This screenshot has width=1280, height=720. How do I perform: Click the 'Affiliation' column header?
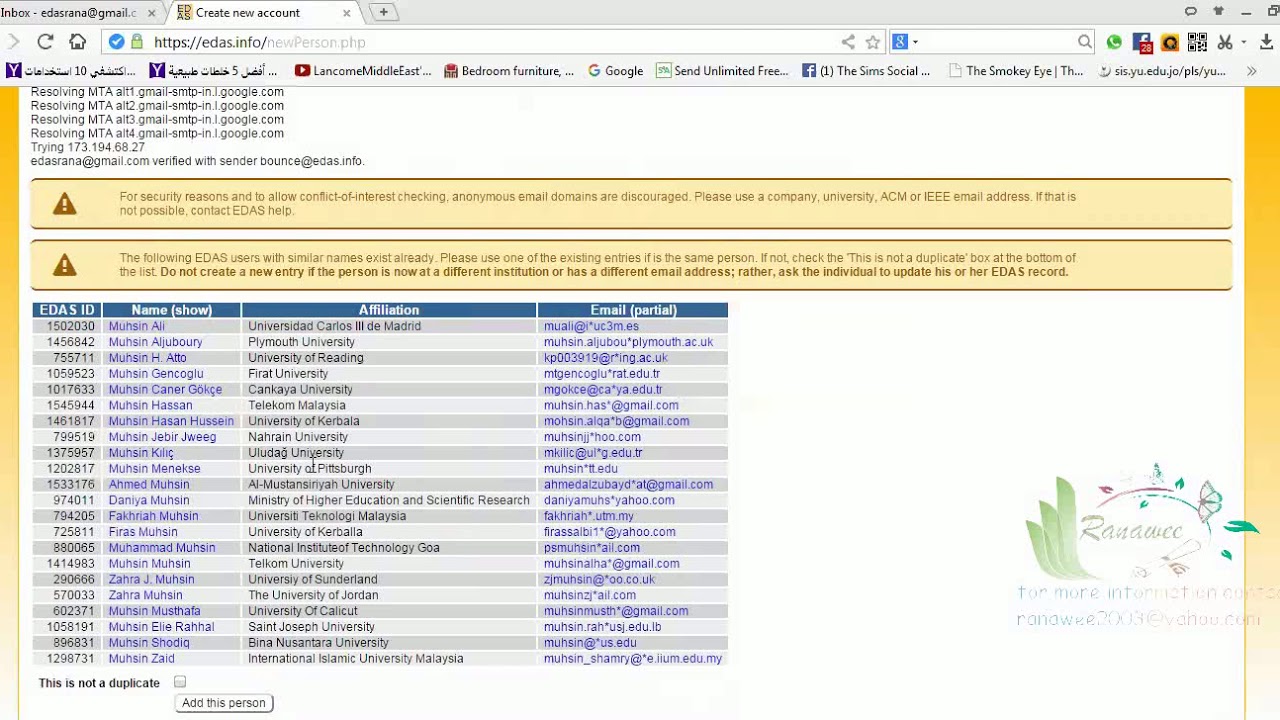389,310
